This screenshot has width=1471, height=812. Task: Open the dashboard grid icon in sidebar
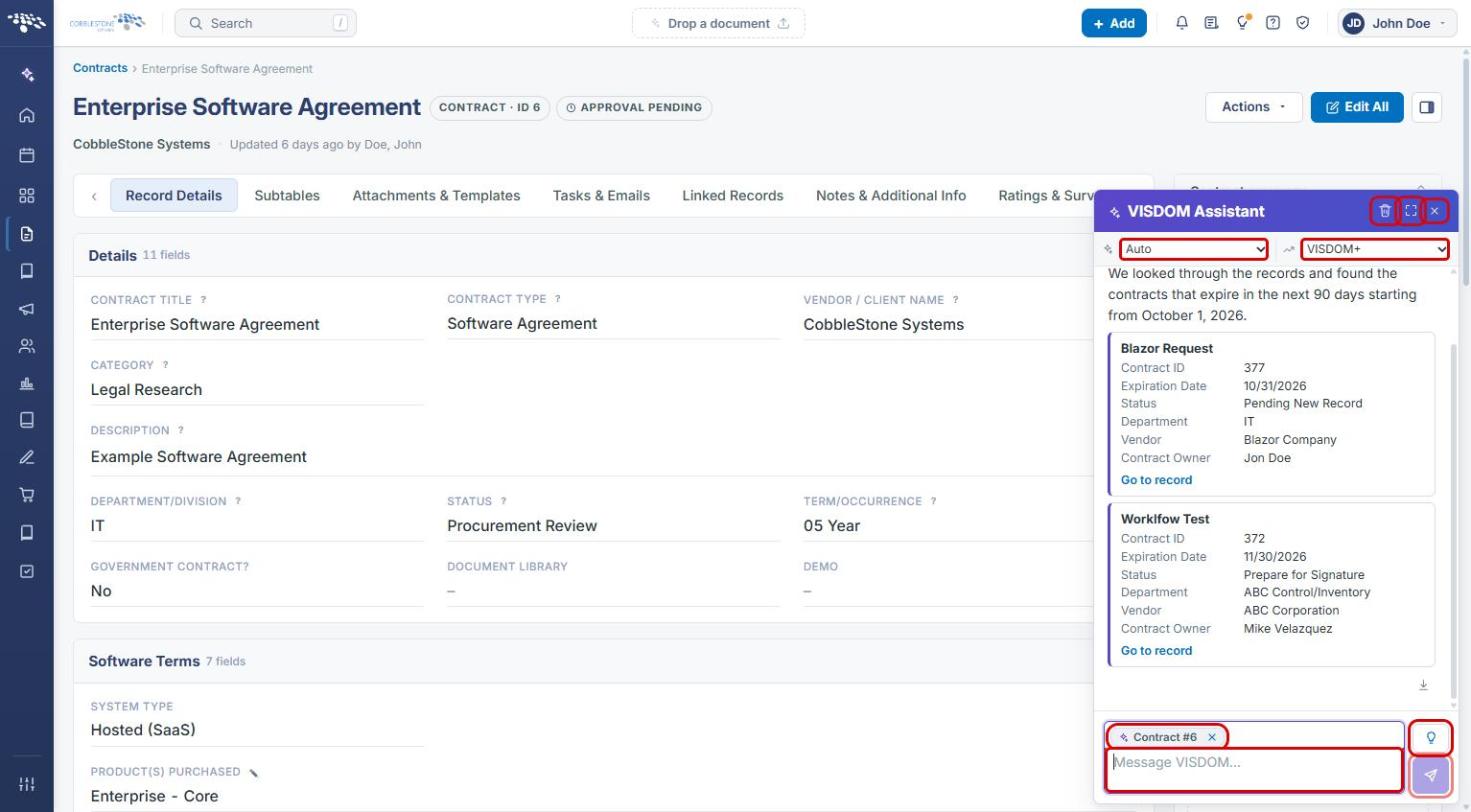pos(27,195)
